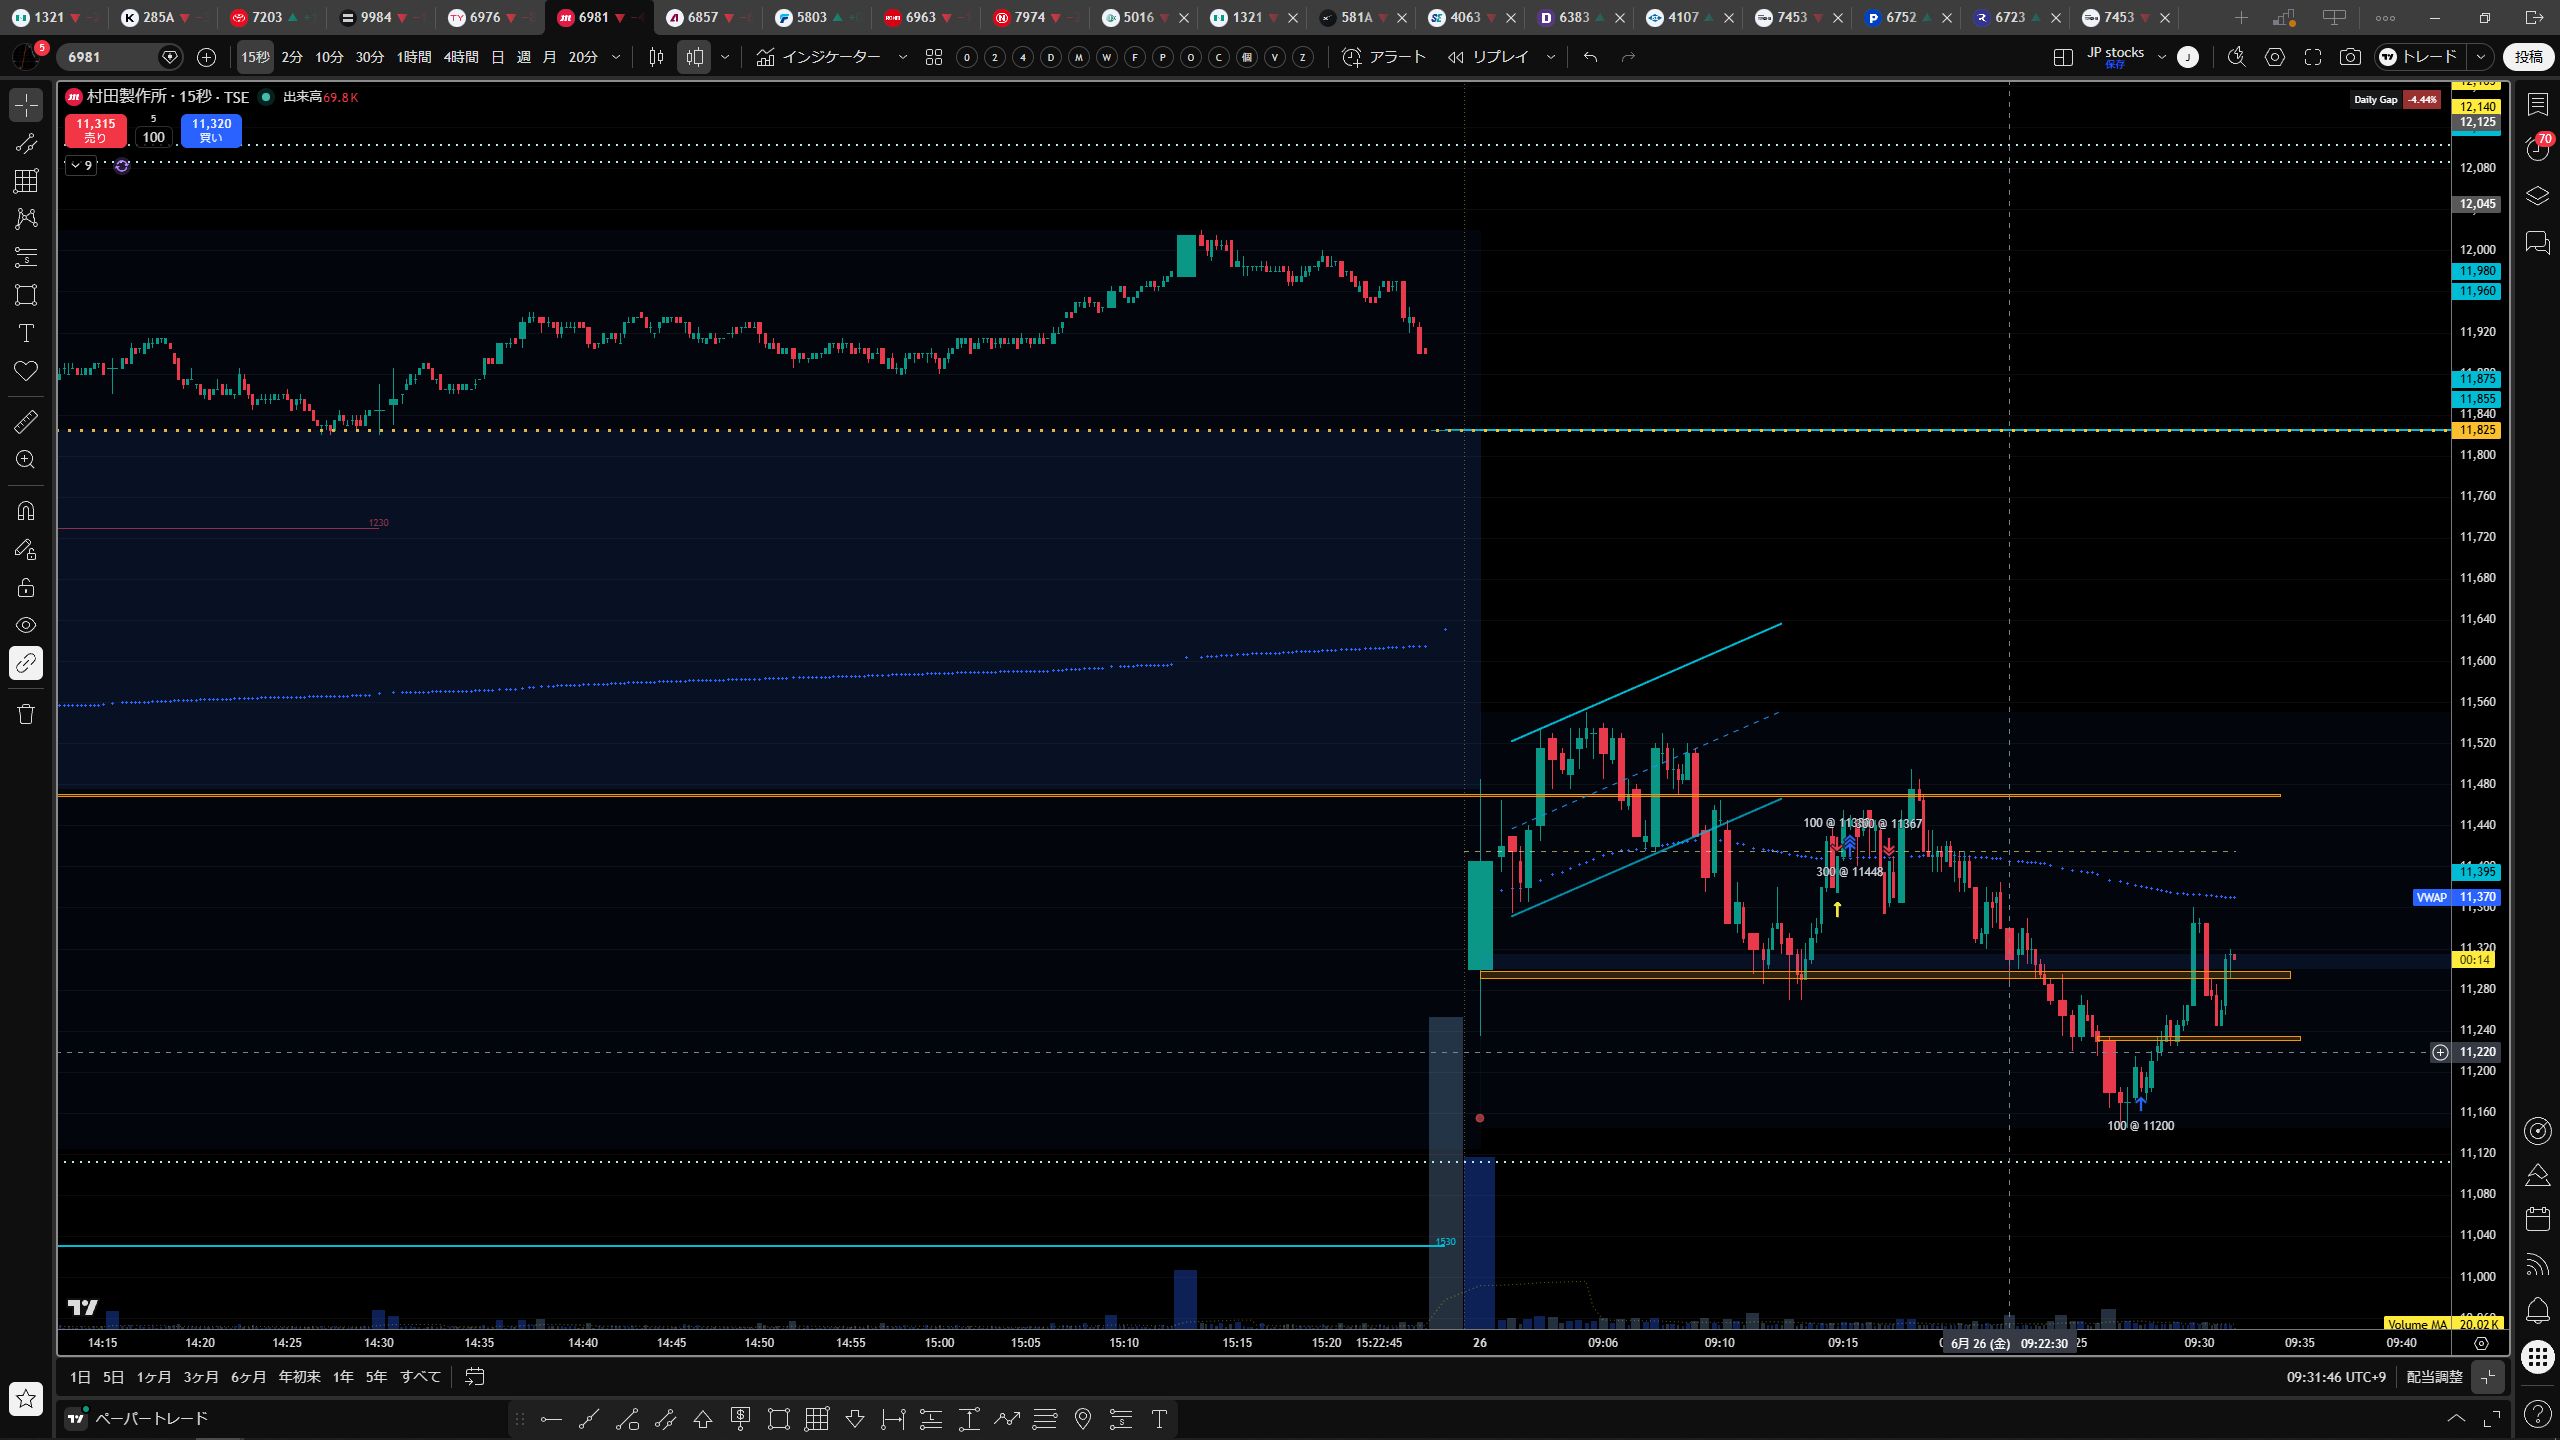Select the Measure ruler tool
Image resolution: width=2560 pixels, height=1440 pixels.
tap(26, 422)
